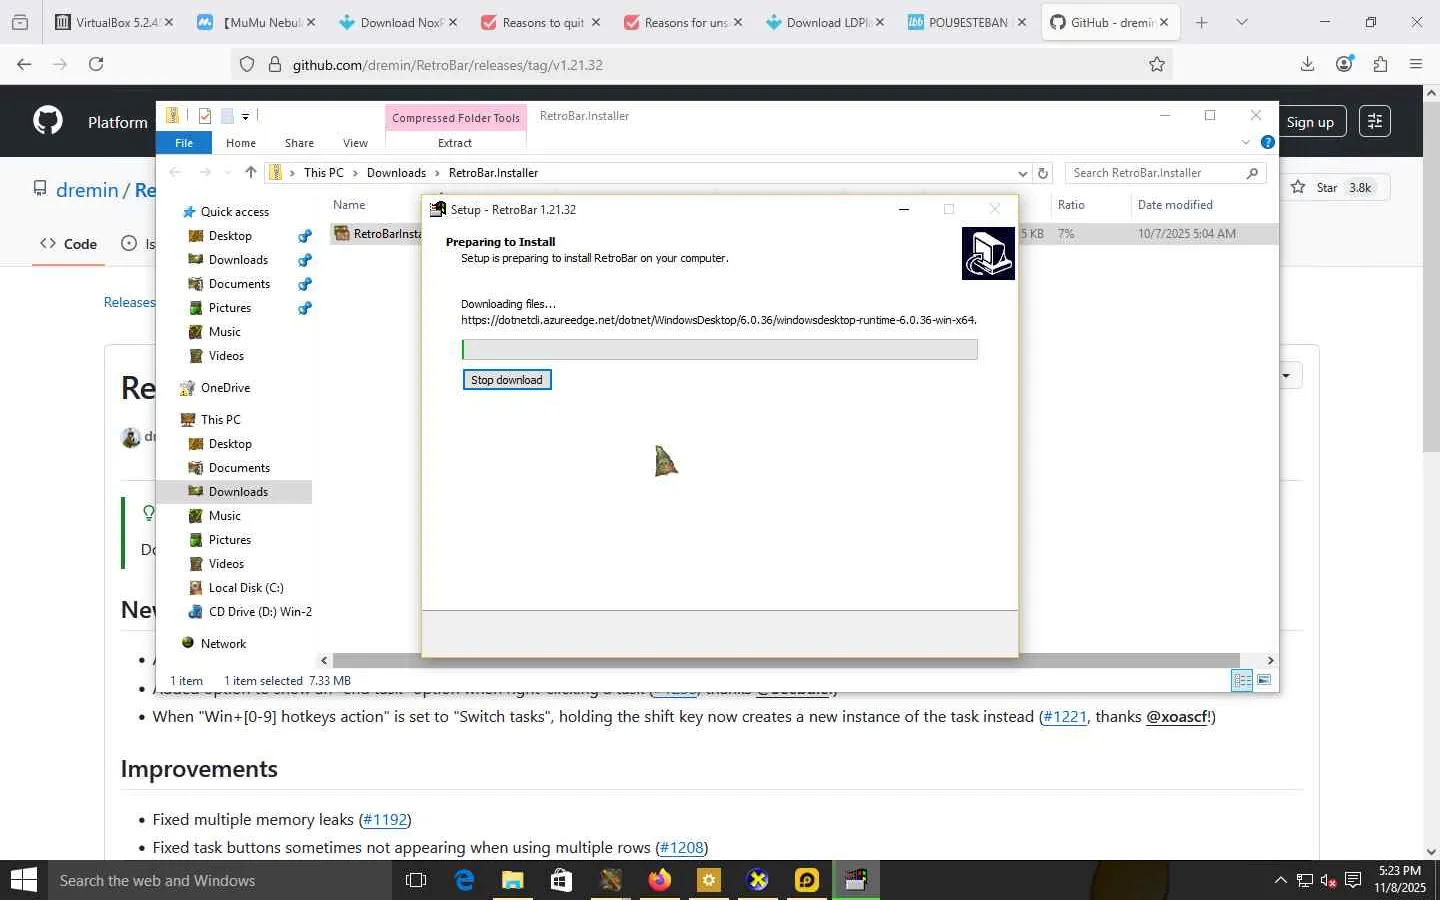Open Microsoft Store from the taskbar
The image size is (1440, 900).
pos(561,880)
